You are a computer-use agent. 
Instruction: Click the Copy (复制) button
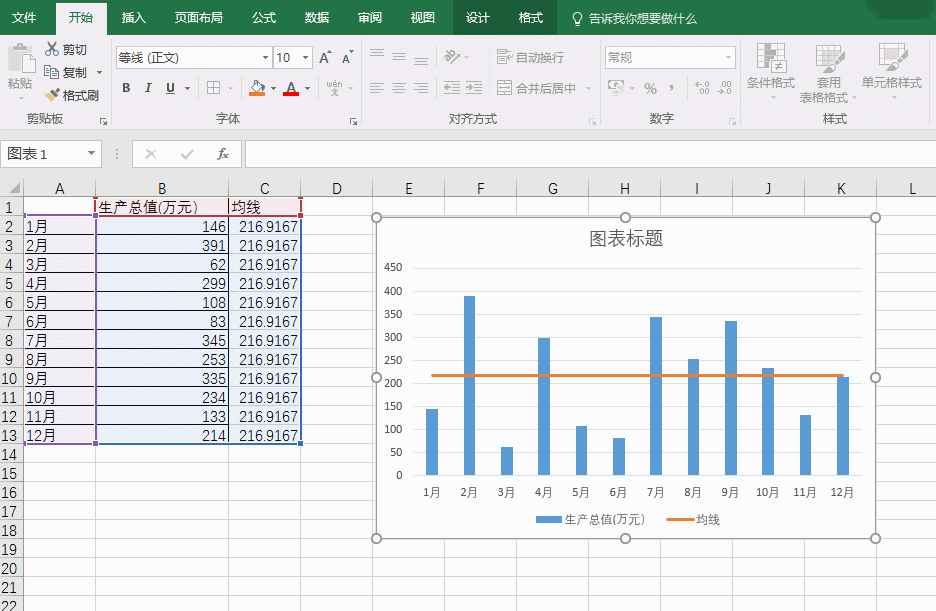66,72
